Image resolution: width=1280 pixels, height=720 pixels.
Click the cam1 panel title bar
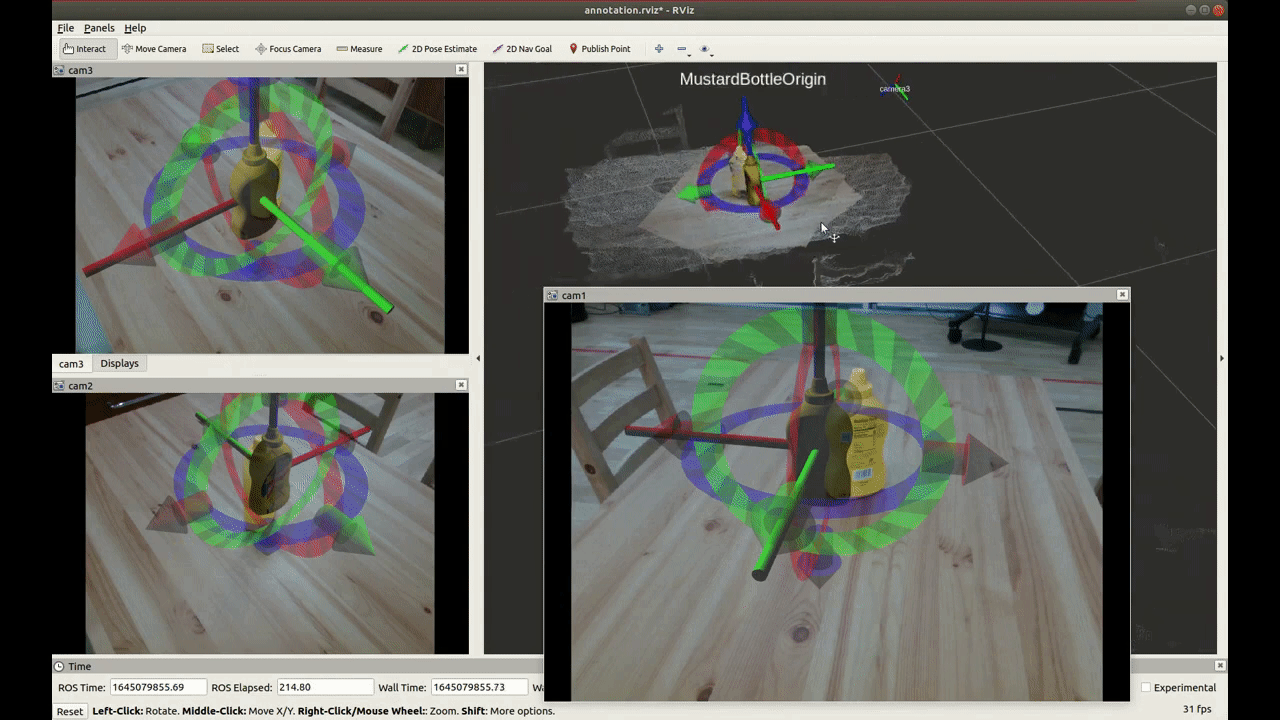click(x=836, y=295)
